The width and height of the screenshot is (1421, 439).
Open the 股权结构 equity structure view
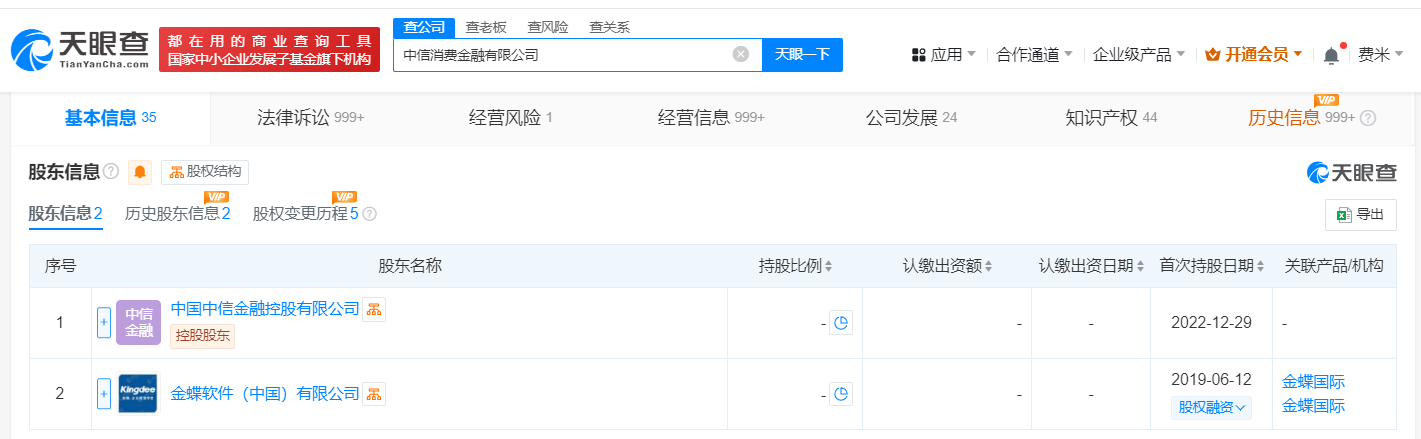click(205, 172)
